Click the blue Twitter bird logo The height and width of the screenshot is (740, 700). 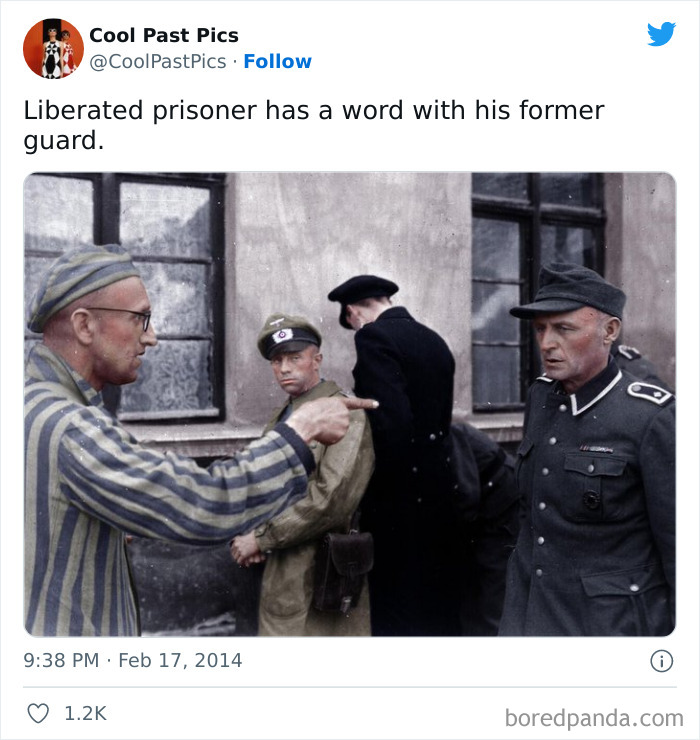tap(661, 34)
